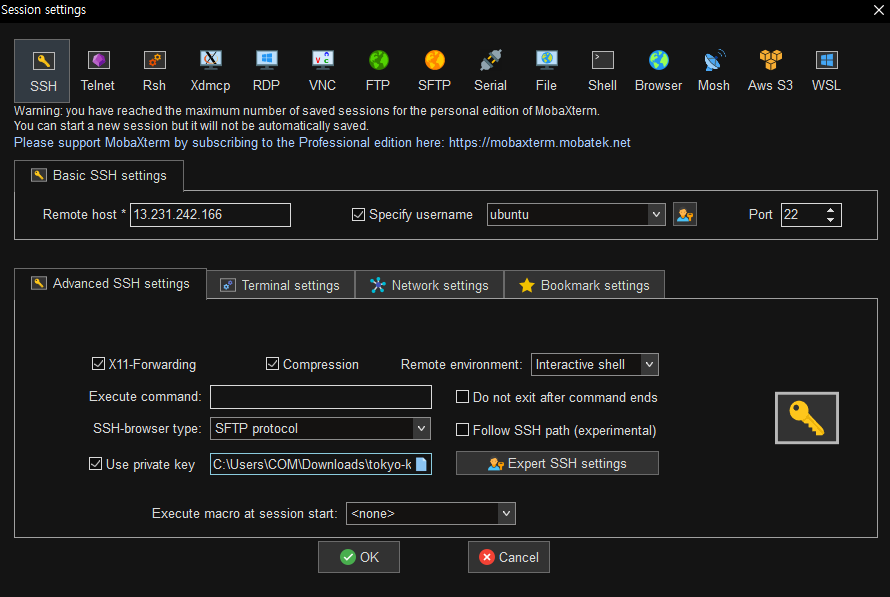
Task: Select the SSH session type icon
Action: click(43, 70)
